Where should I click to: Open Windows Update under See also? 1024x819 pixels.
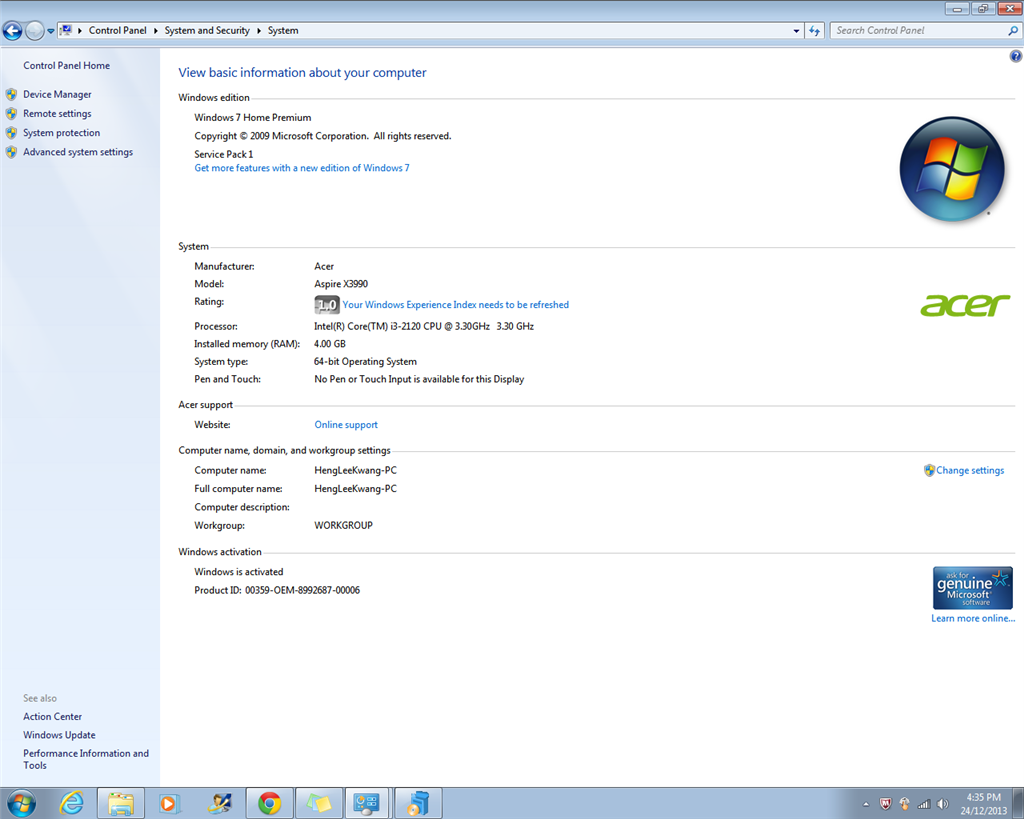[59, 735]
